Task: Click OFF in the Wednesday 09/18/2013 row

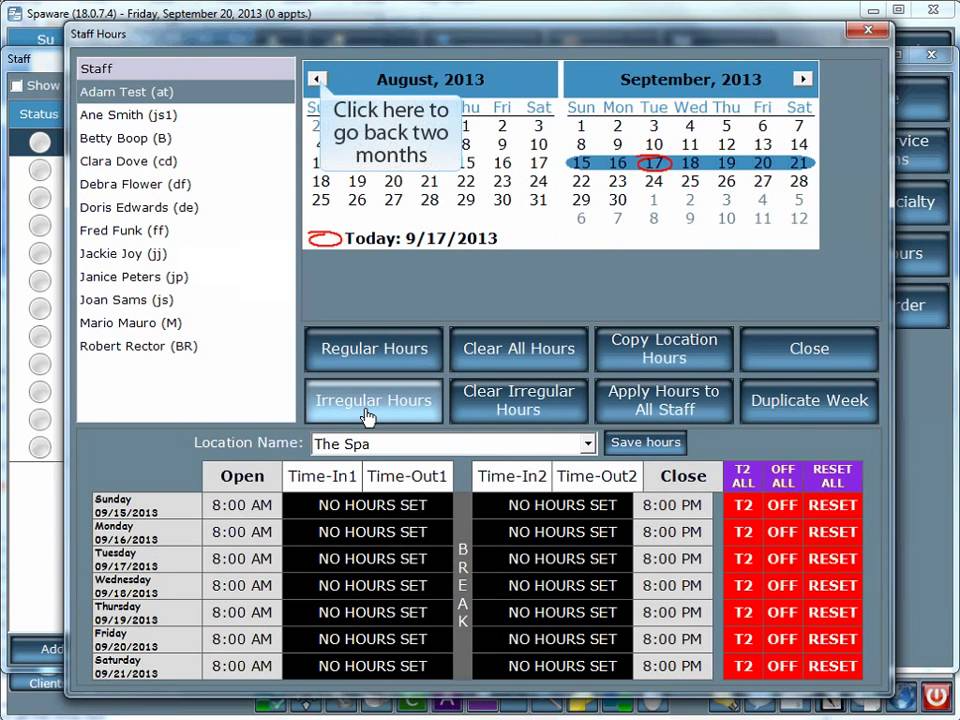Action: click(x=782, y=586)
